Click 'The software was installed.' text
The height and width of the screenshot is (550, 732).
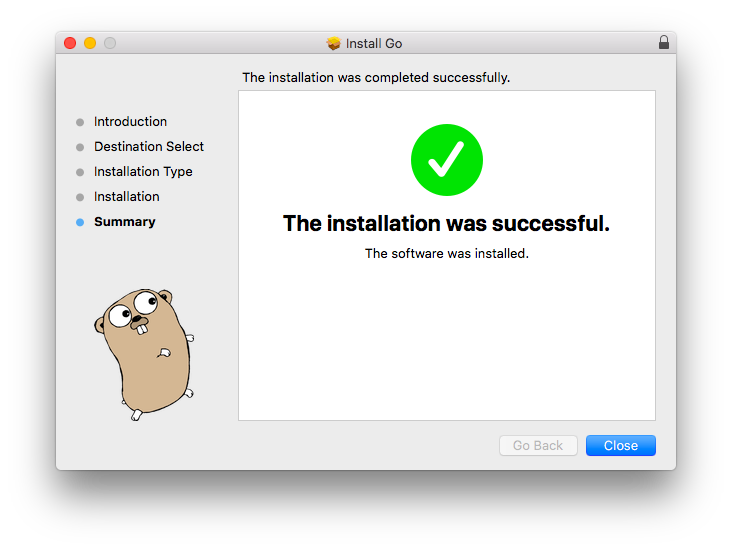[447, 254]
